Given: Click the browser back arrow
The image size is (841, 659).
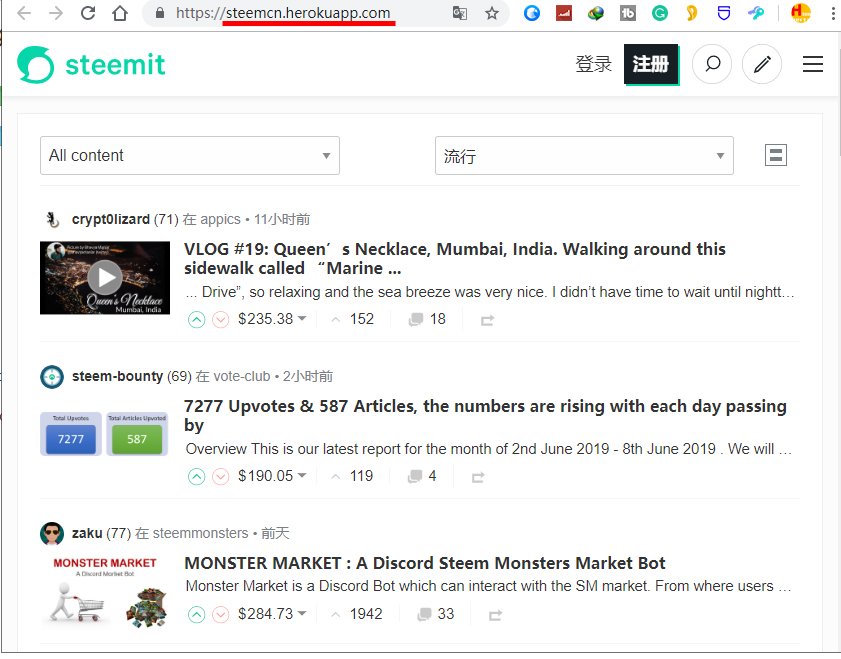Looking at the screenshot, I should pyautogui.click(x=24, y=13).
